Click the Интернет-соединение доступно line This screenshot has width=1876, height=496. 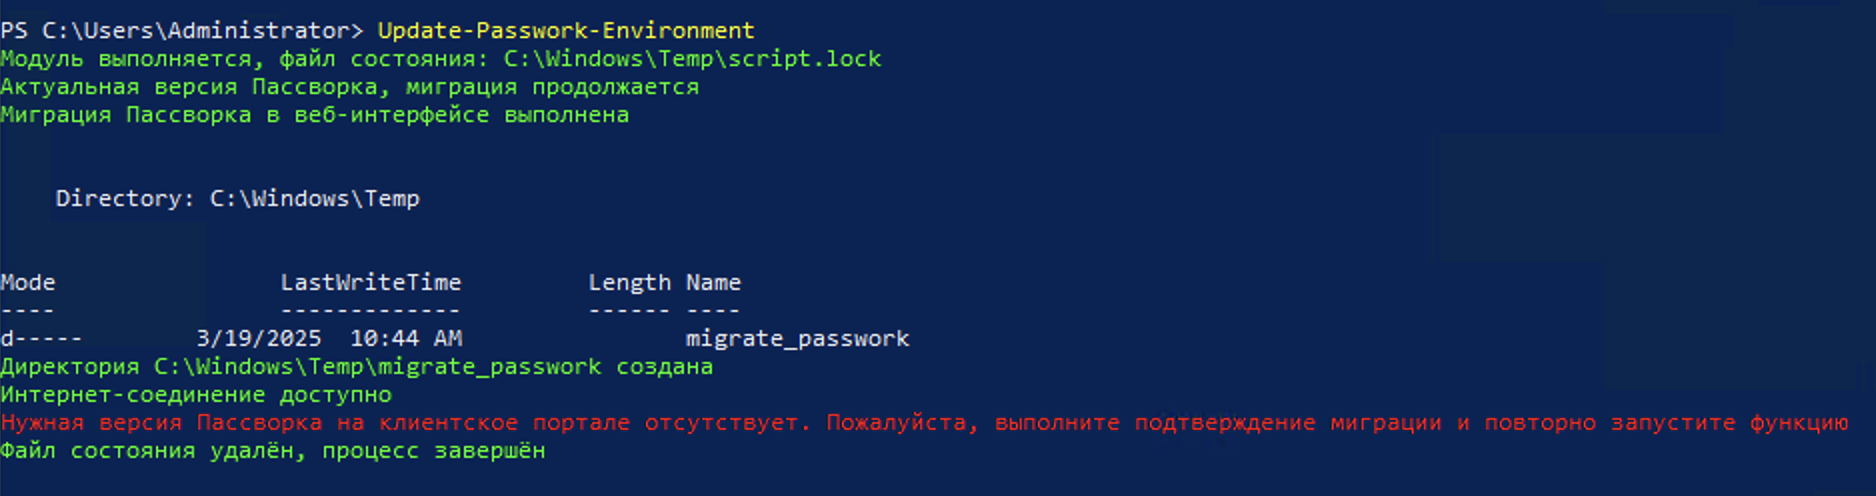[196, 395]
